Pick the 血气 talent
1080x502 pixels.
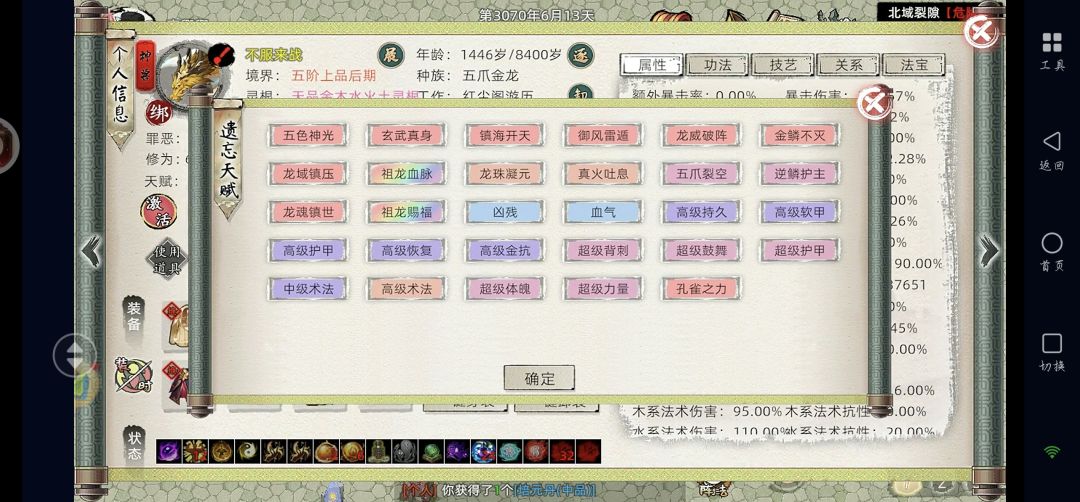(x=603, y=212)
